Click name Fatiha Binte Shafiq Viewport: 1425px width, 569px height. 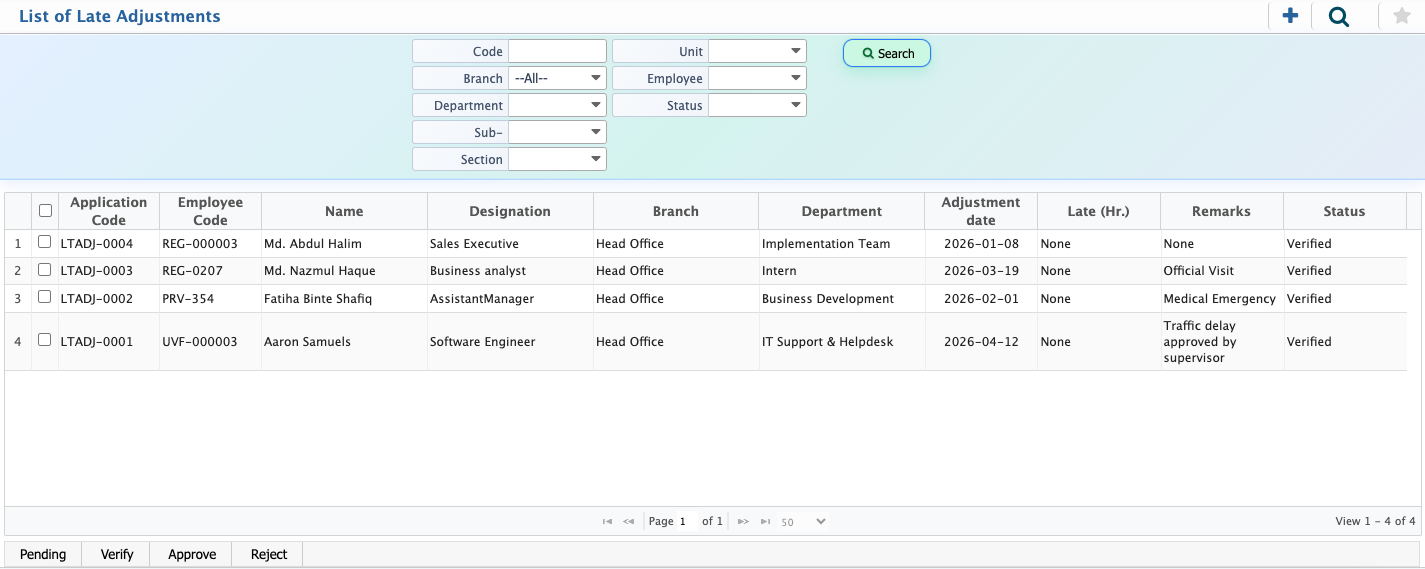(318, 299)
